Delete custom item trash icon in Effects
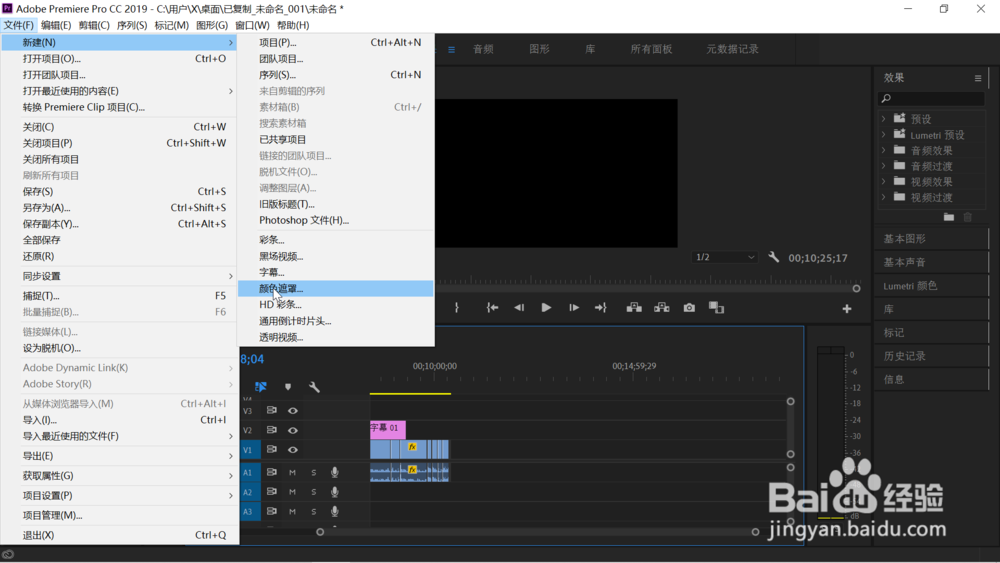 (x=967, y=217)
